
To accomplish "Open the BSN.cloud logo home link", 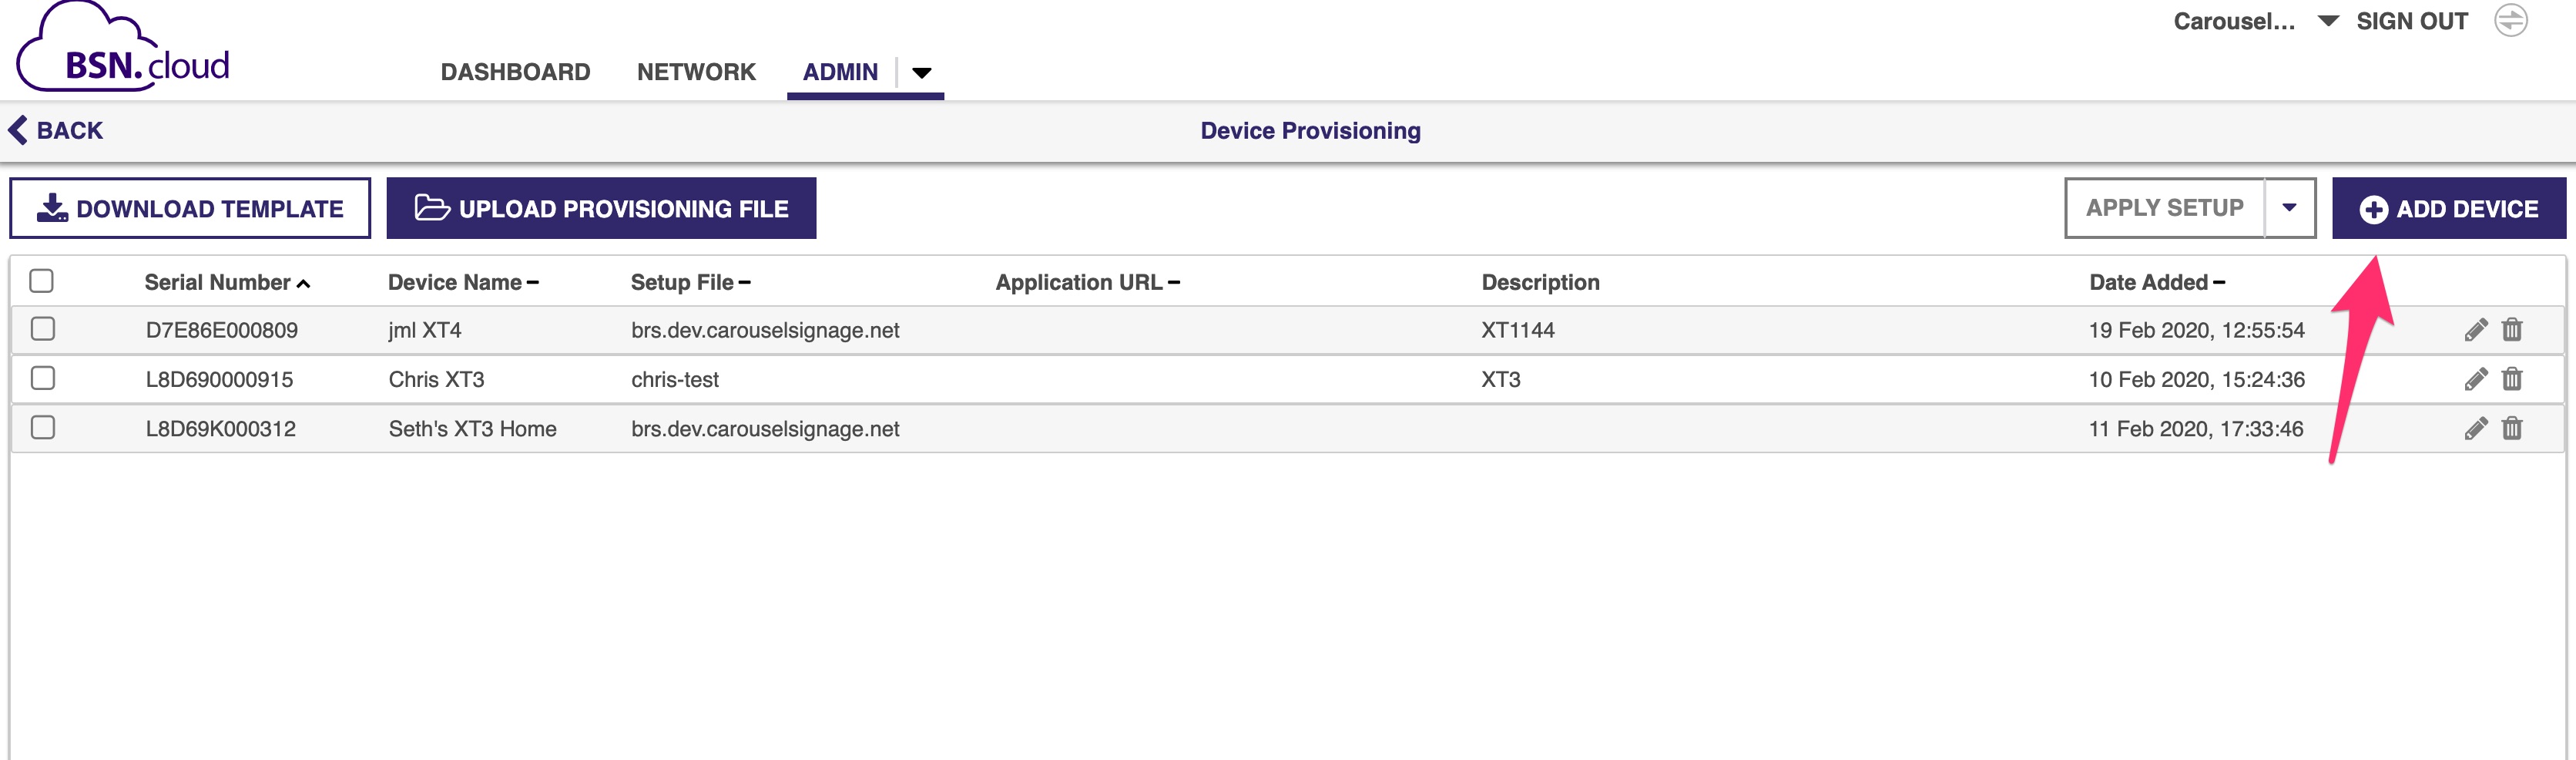I will pyautogui.click(x=123, y=48).
